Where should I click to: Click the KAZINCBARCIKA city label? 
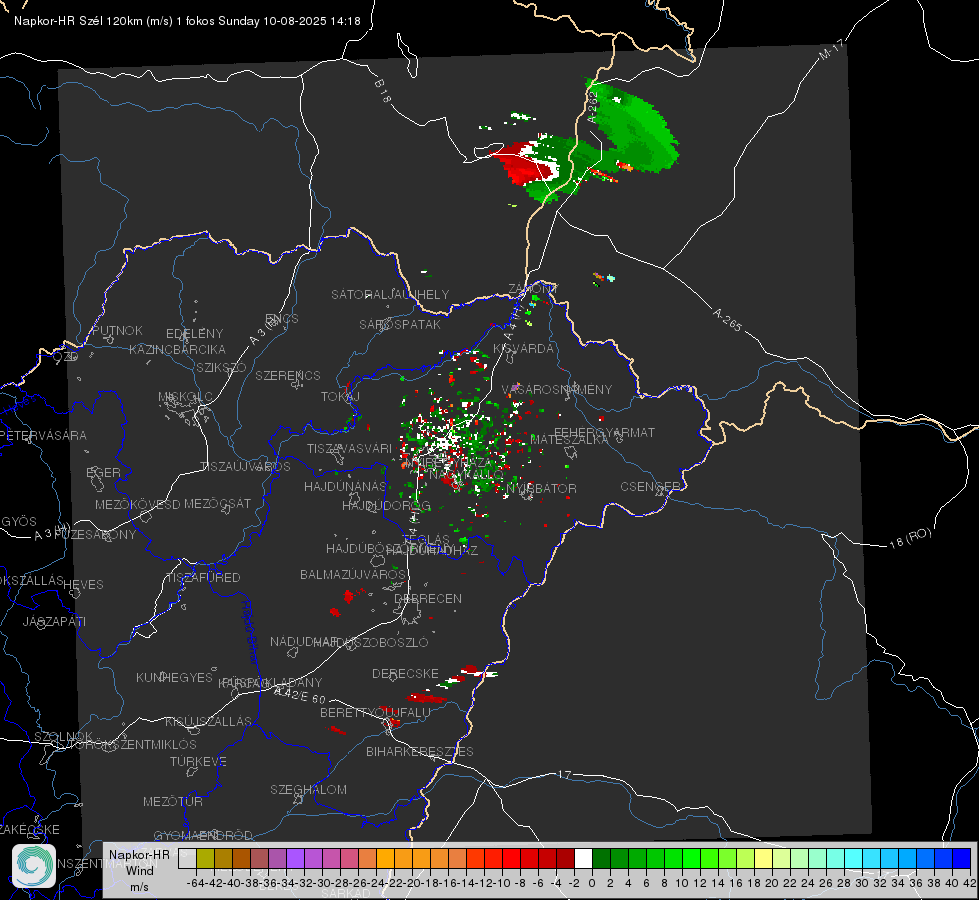click(x=177, y=349)
